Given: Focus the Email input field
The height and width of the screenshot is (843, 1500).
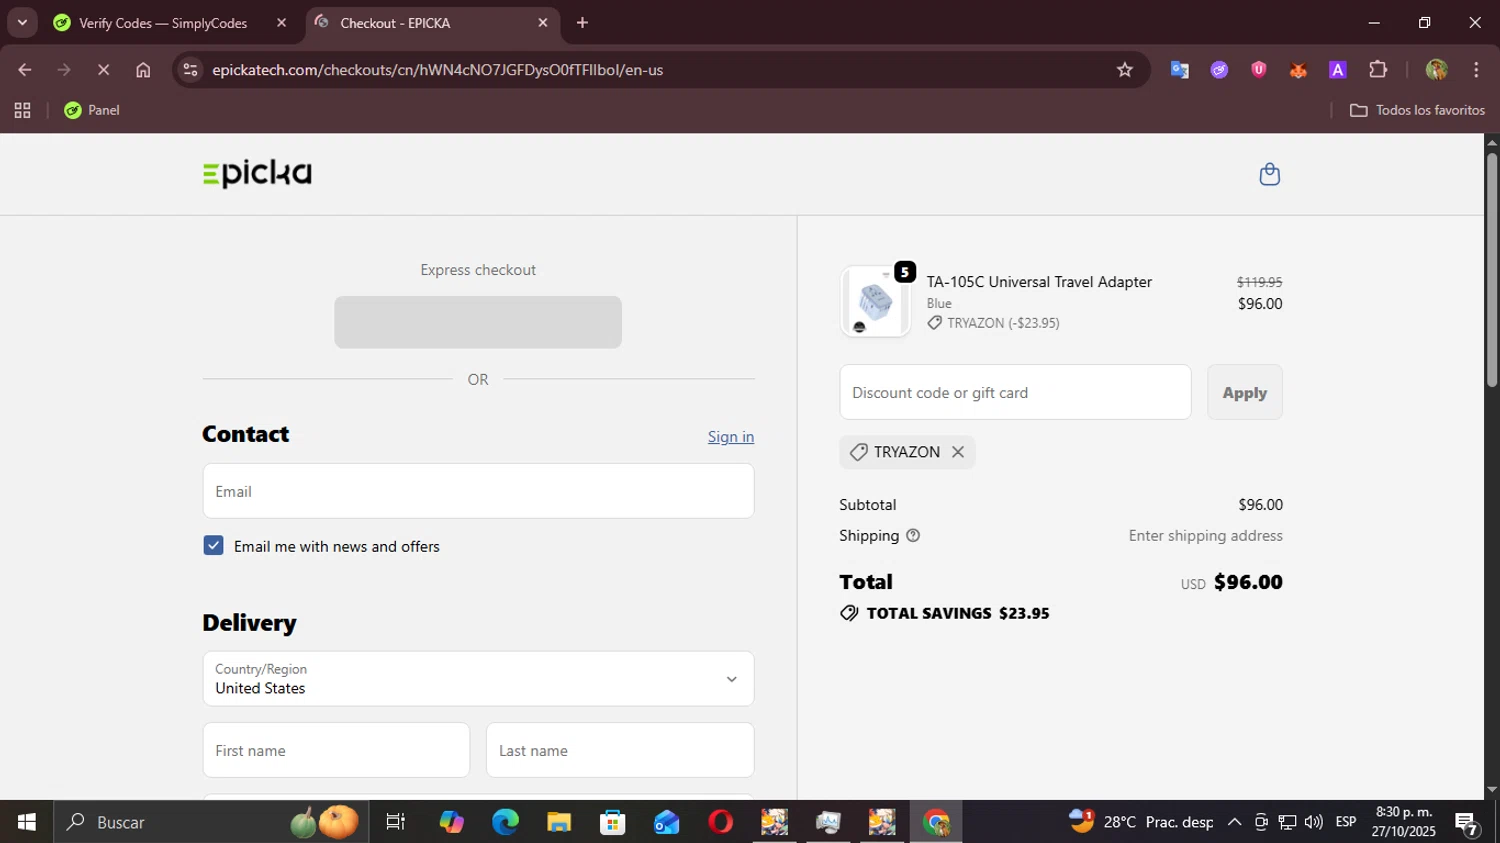Looking at the screenshot, I should click(x=478, y=491).
